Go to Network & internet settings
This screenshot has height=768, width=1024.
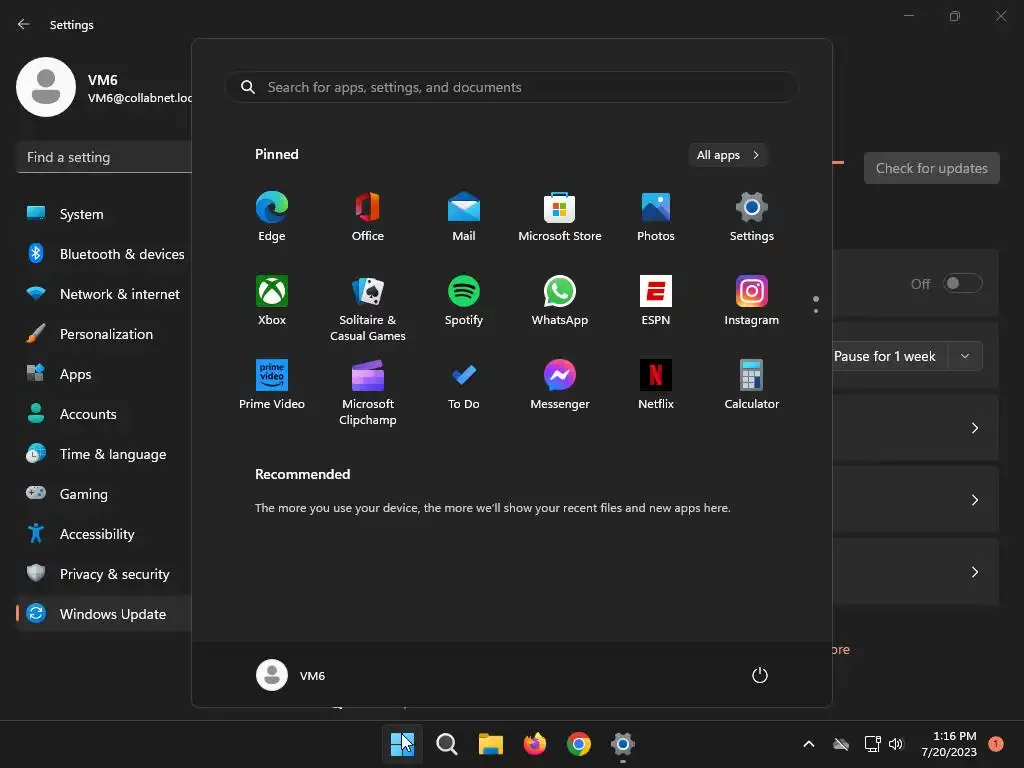(x=104, y=294)
